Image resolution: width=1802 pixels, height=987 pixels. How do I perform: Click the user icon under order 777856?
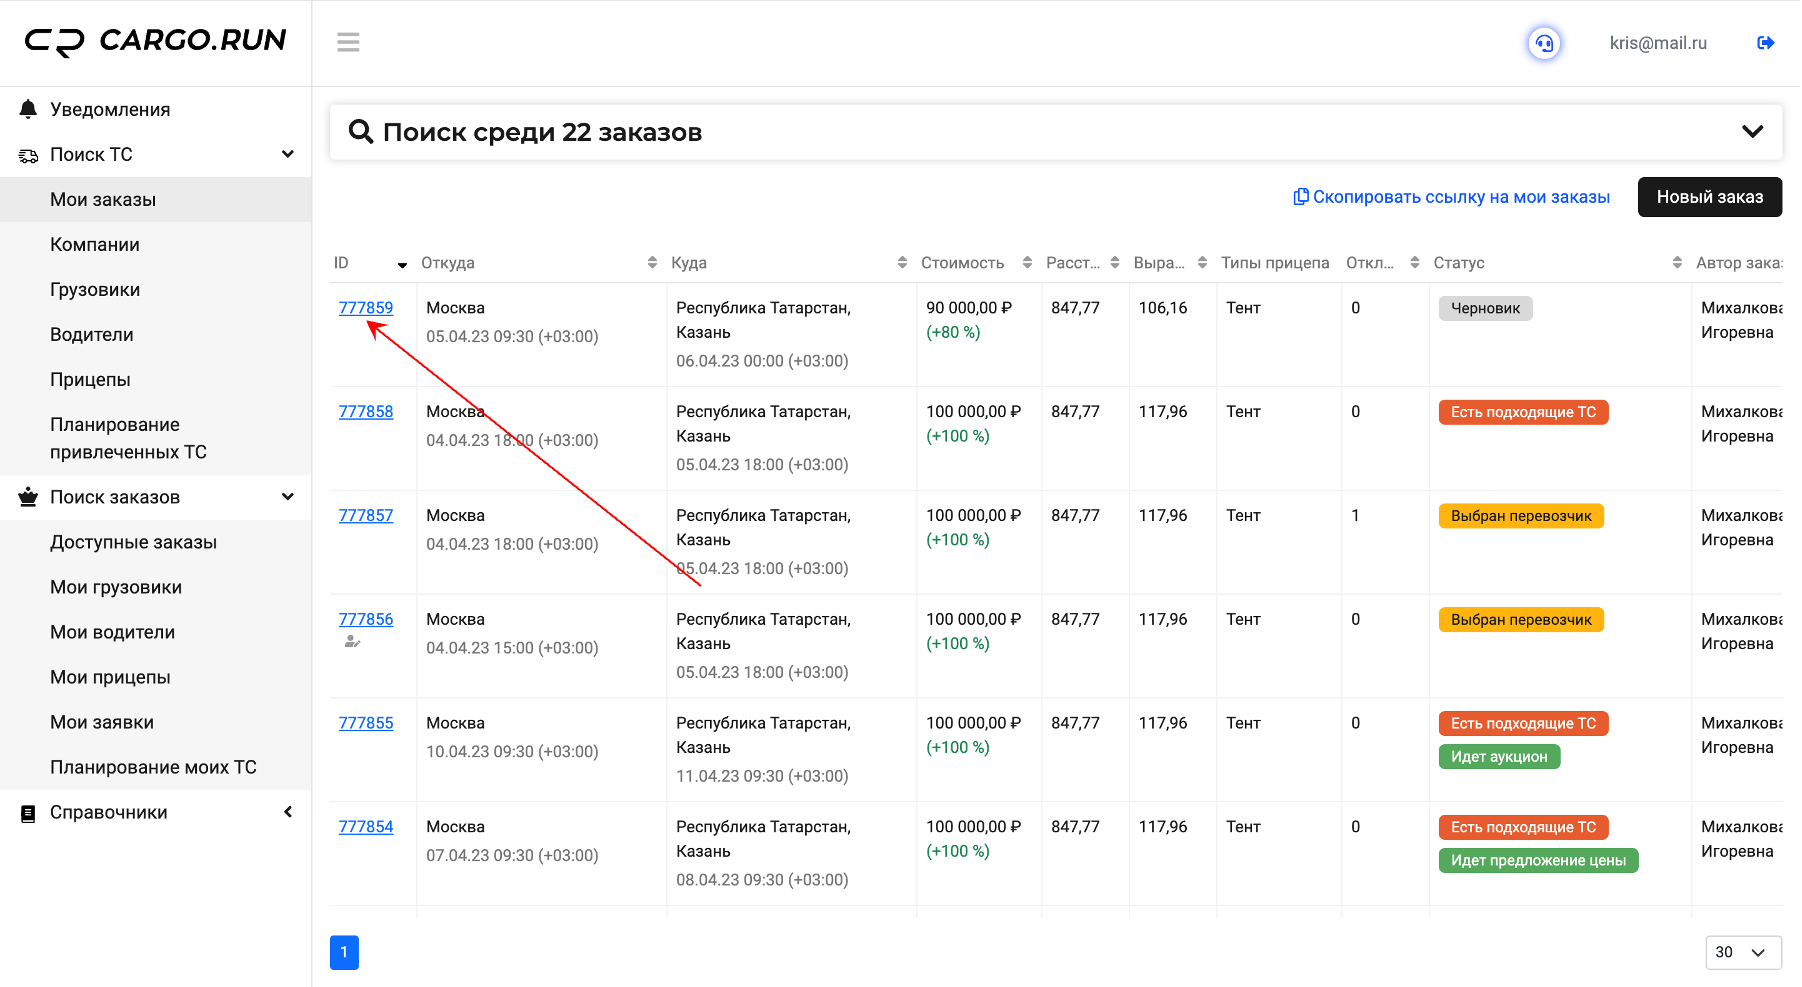pos(351,642)
